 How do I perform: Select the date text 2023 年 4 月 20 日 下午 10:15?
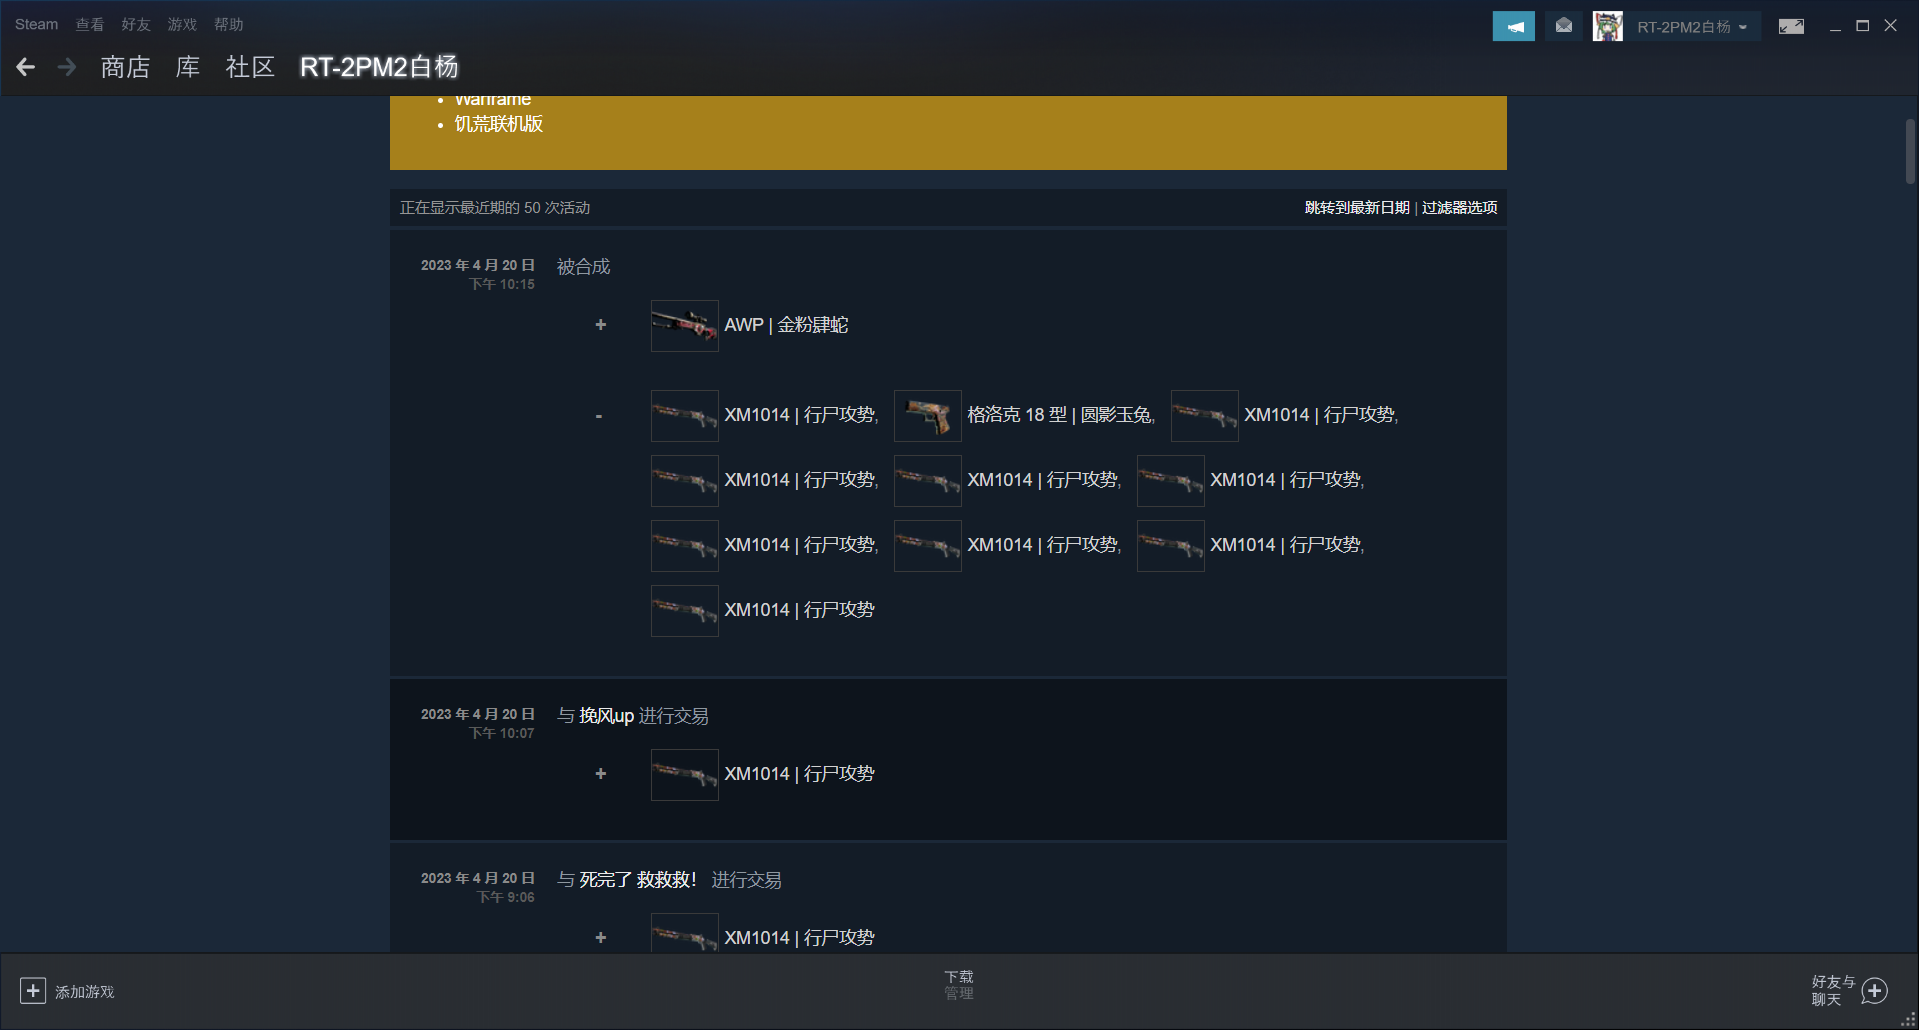pyautogui.click(x=478, y=274)
